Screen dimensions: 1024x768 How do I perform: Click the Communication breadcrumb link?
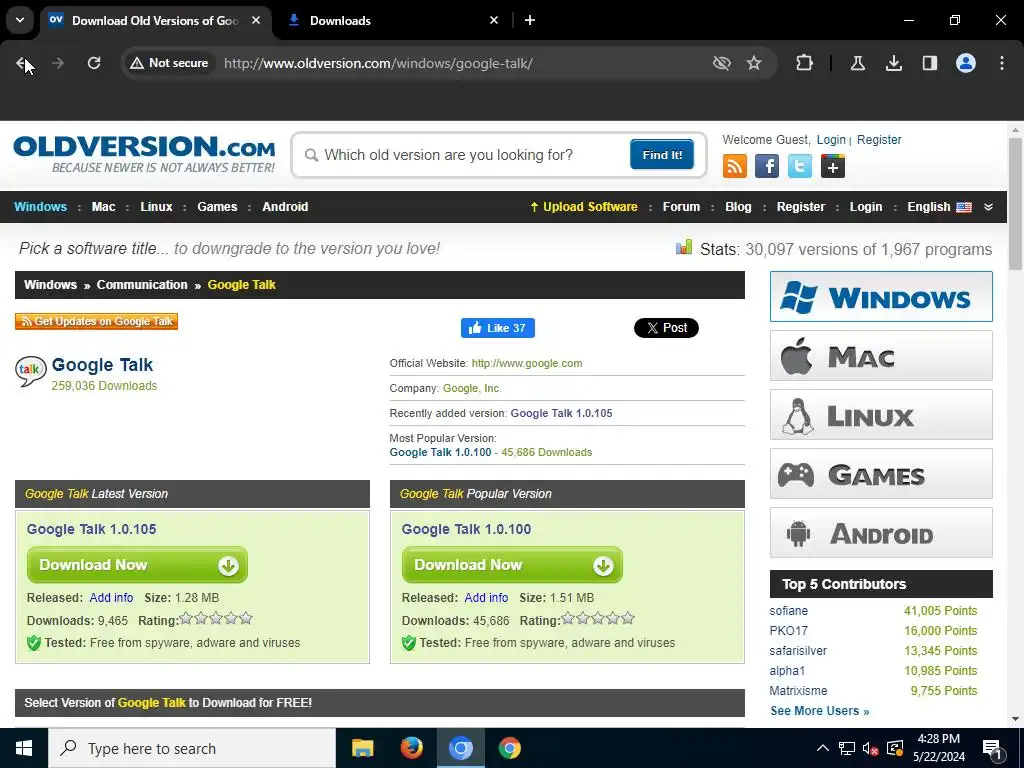142,285
